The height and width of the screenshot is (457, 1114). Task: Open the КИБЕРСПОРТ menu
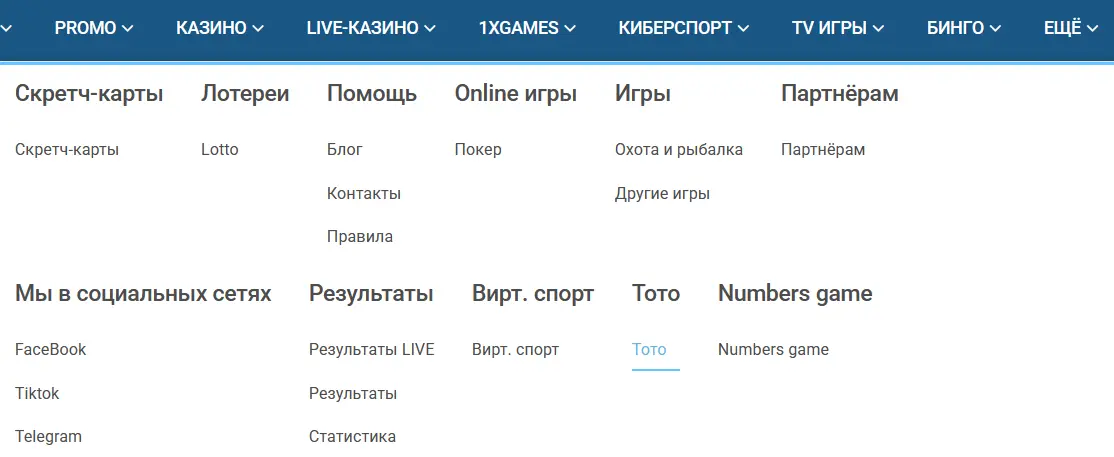pos(683,28)
